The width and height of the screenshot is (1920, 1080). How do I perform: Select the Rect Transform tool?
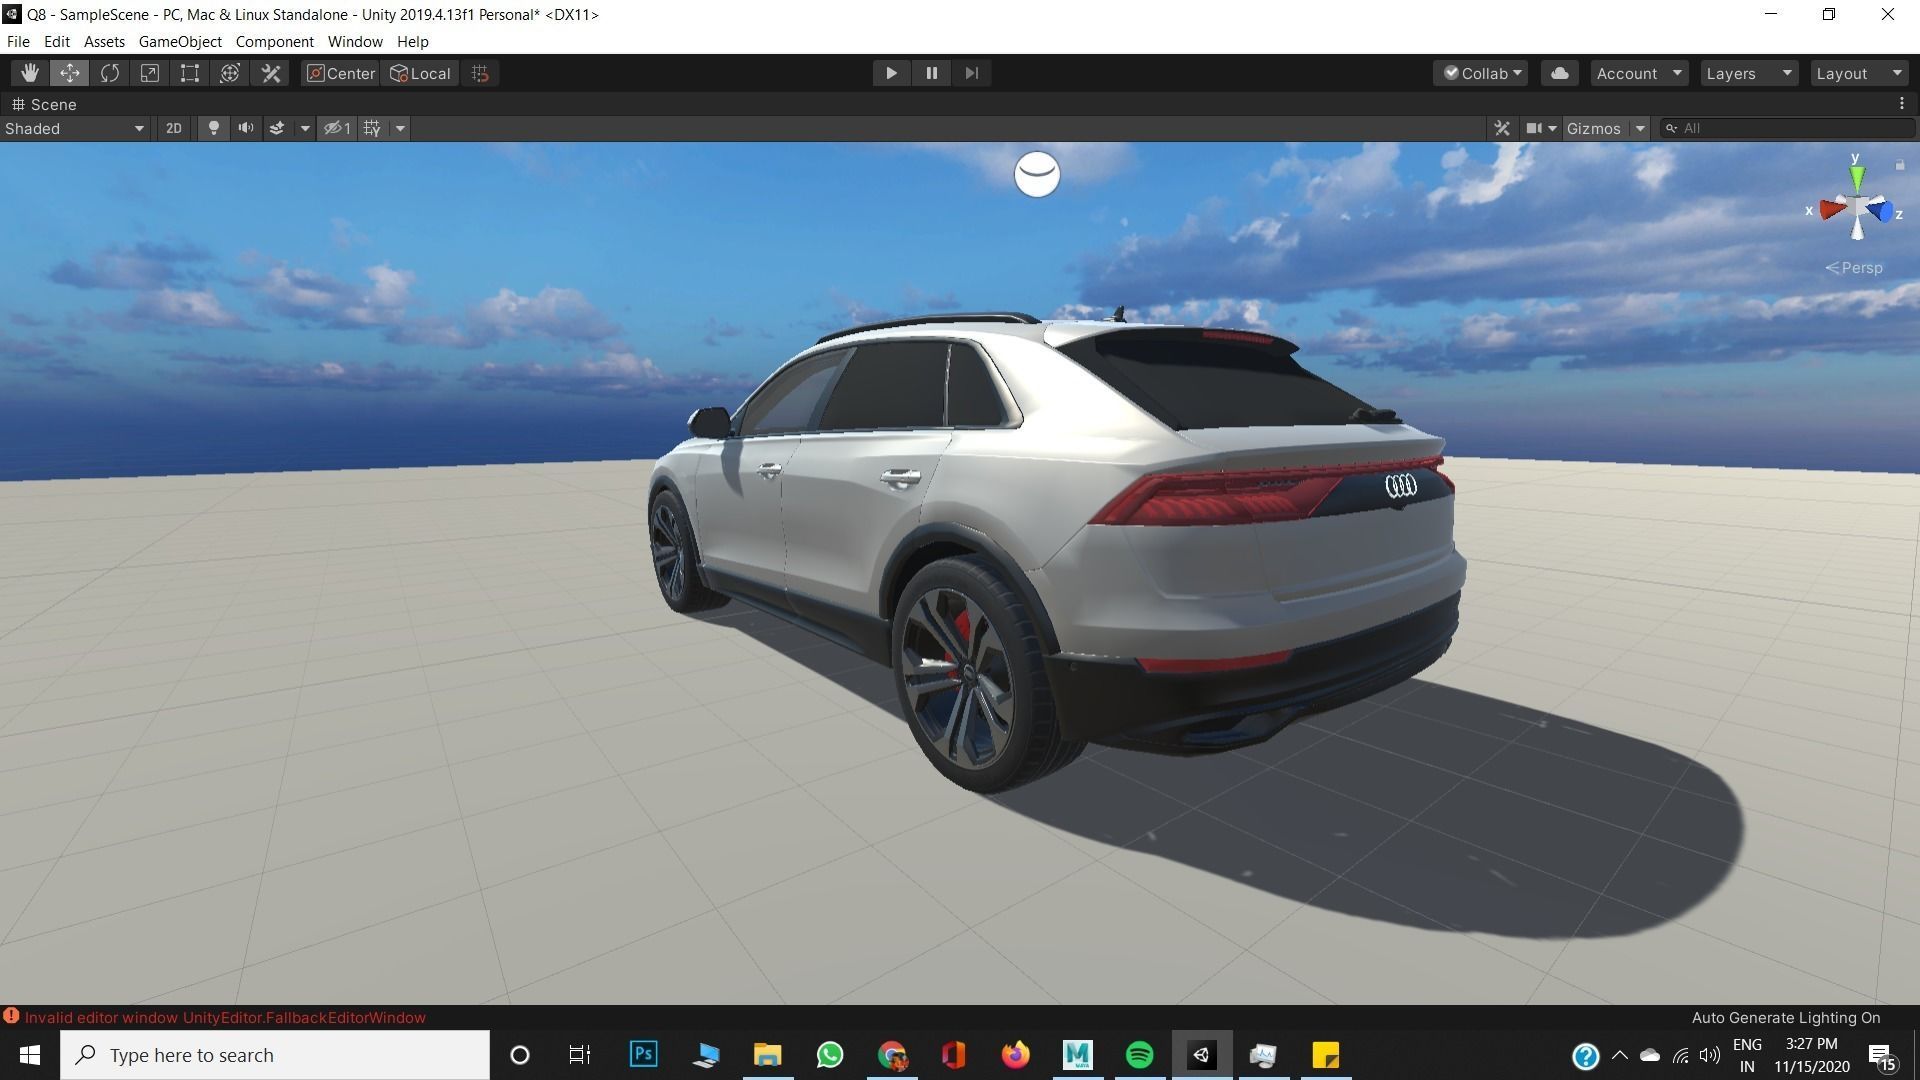click(x=189, y=72)
